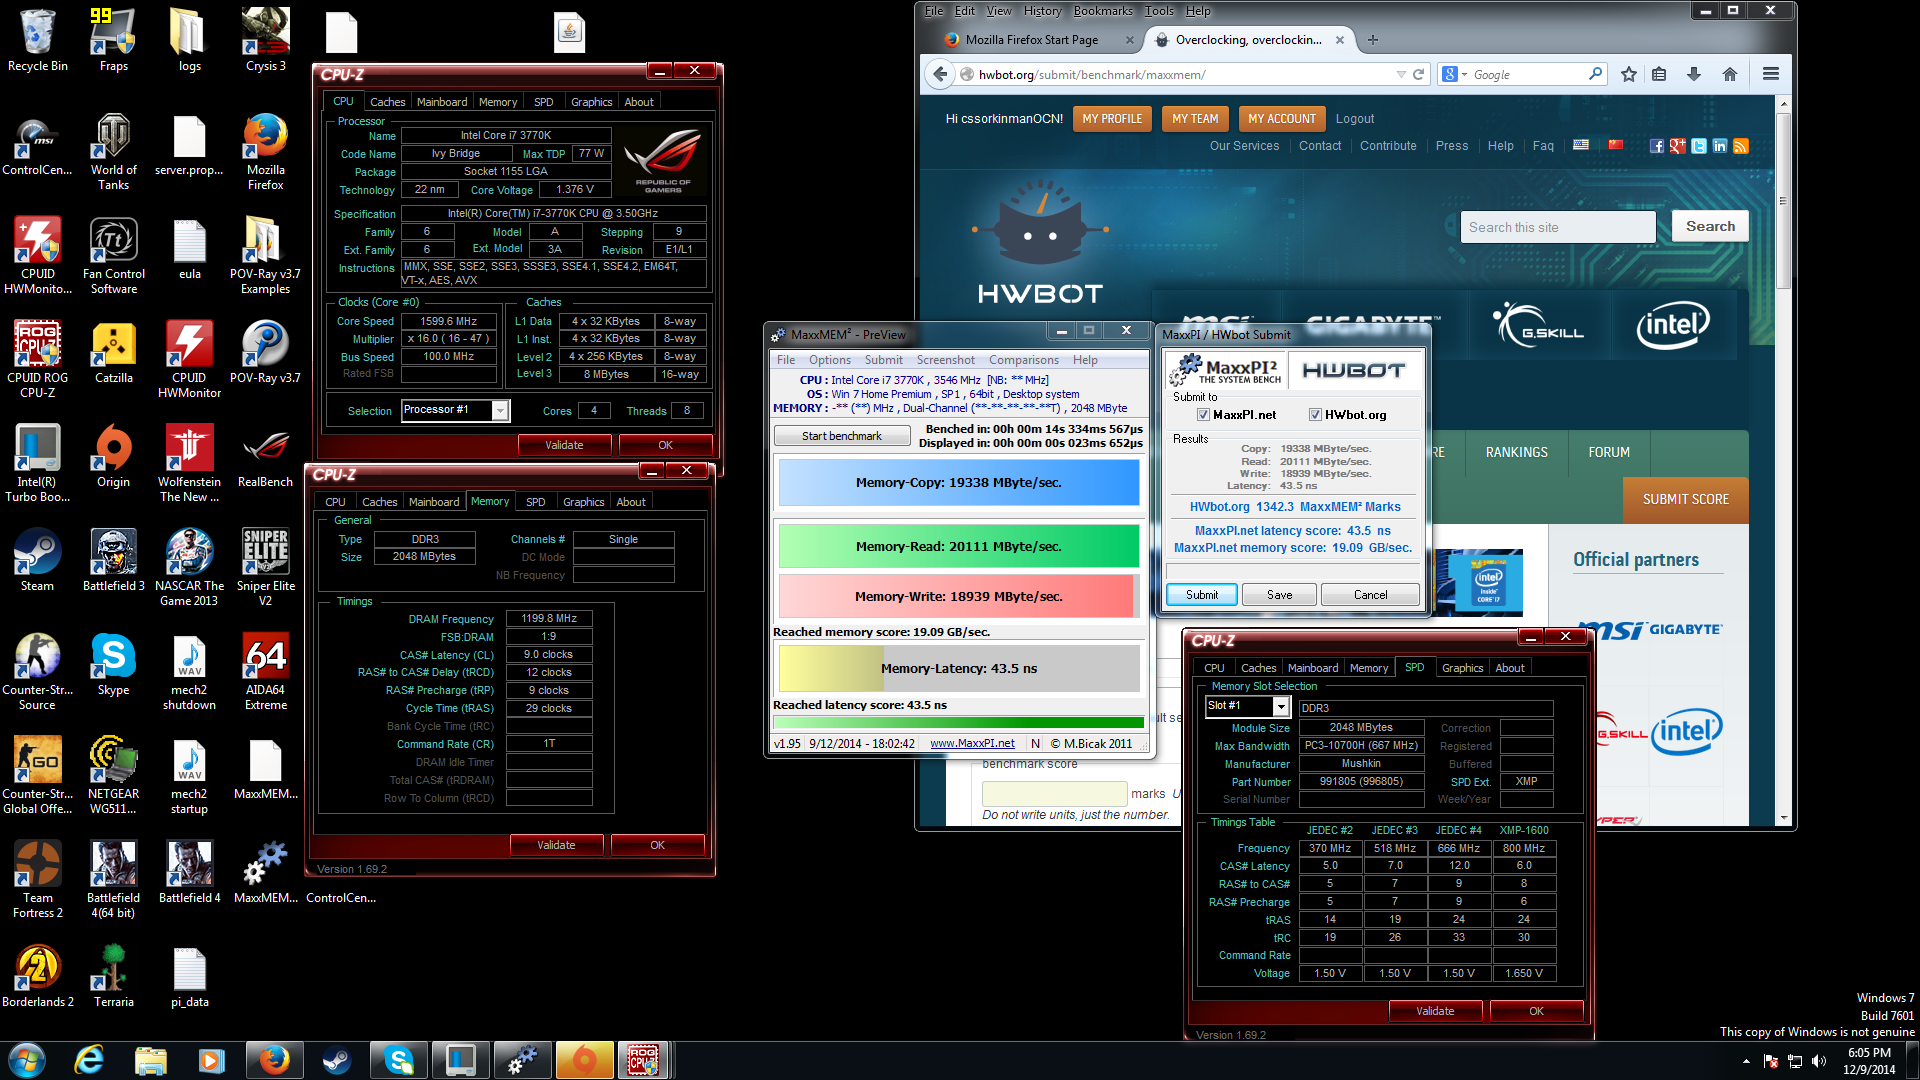Open World of Tanks desktop icon
This screenshot has width=1920, height=1080.
114,151
